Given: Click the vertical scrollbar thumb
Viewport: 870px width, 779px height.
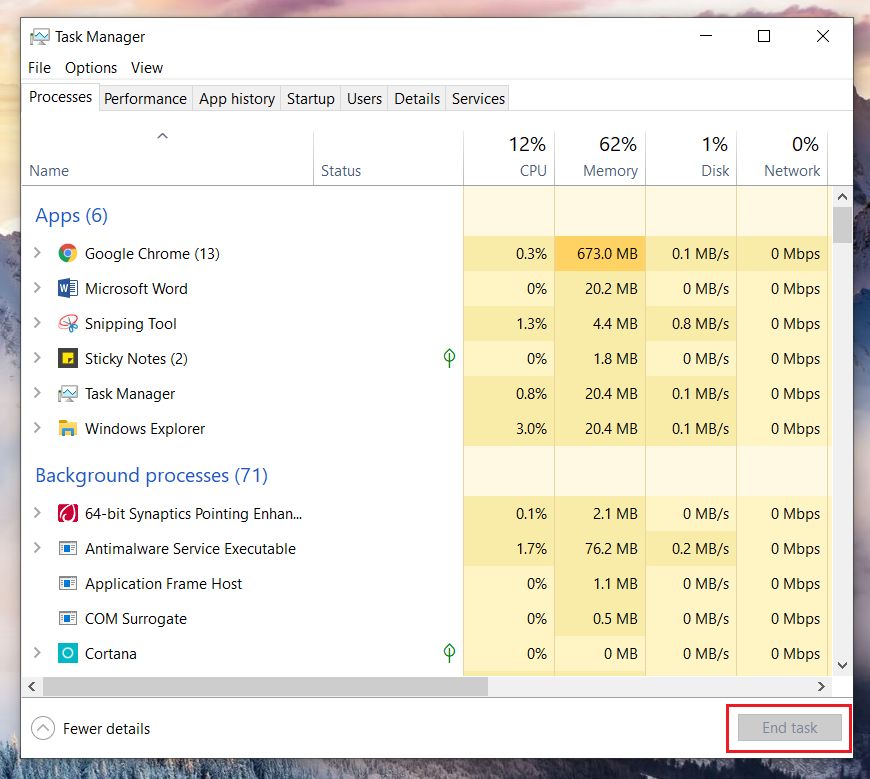Looking at the screenshot, I should [x=842, y=225].
